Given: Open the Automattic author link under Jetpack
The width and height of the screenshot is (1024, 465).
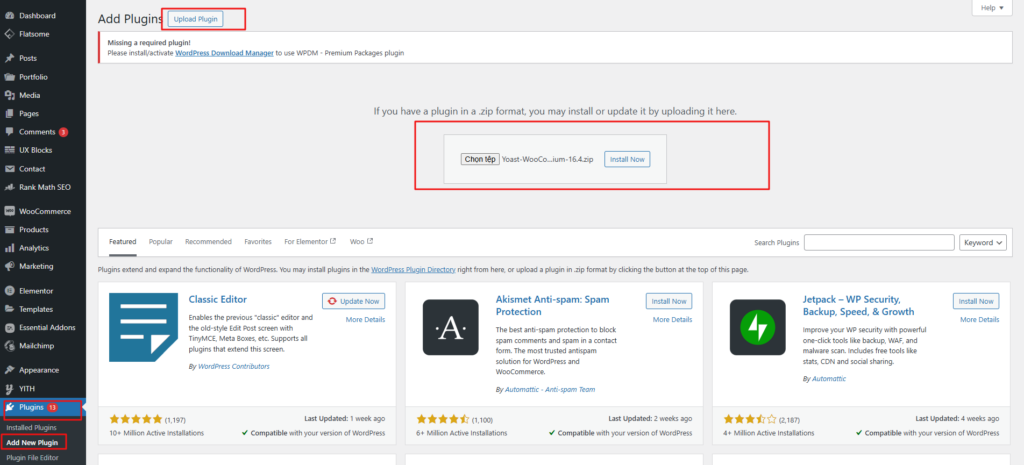Looking at the screenshot, I should coord(829,379).
